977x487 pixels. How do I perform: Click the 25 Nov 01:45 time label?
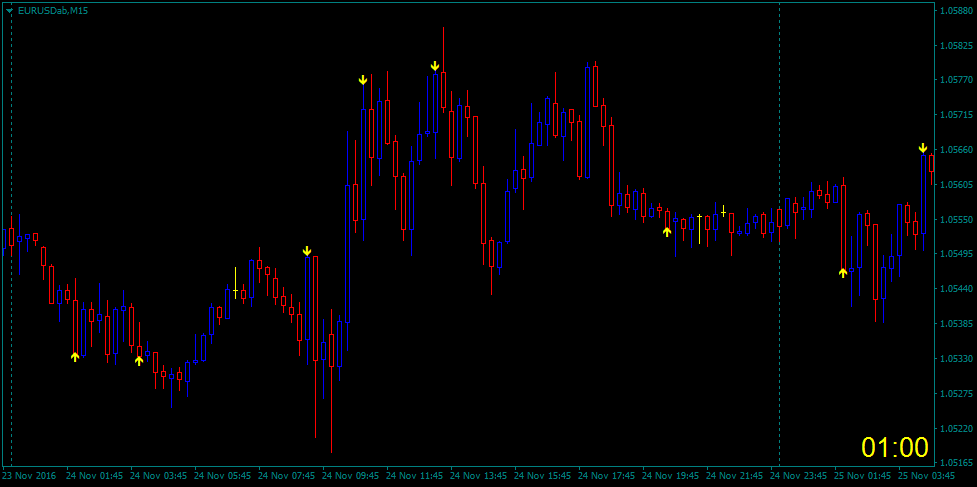point(861,476)
